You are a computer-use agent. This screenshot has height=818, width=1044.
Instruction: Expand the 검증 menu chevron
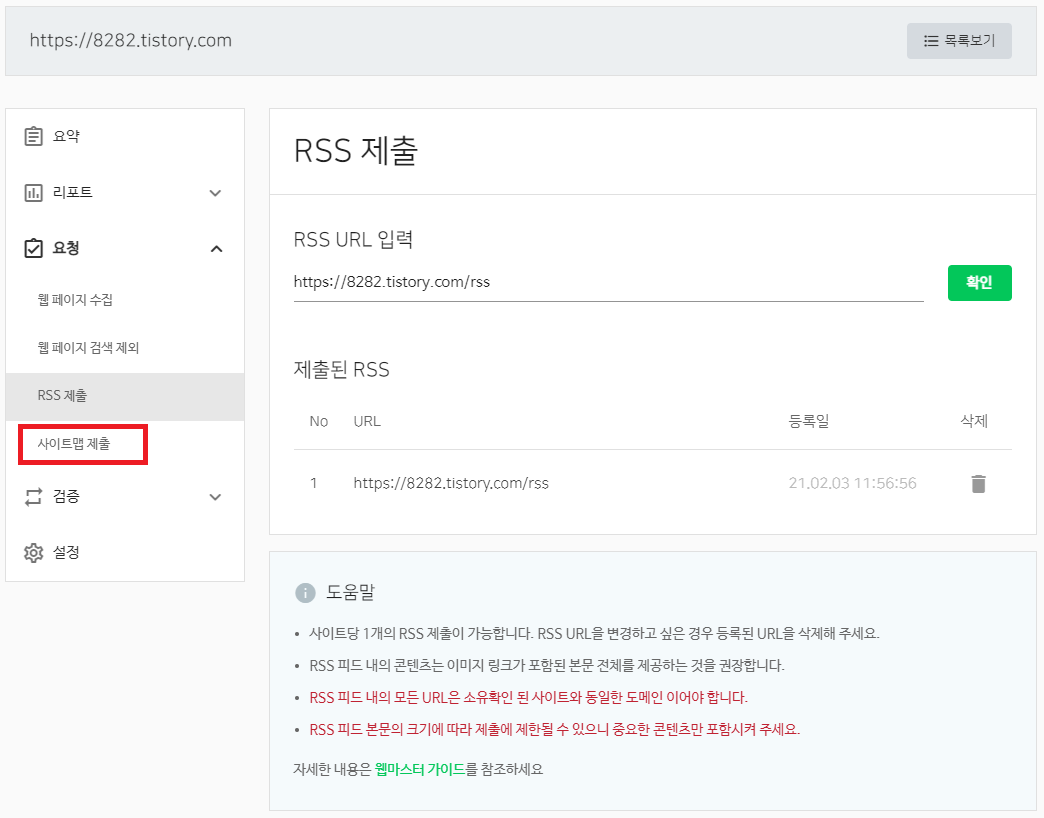215,497
